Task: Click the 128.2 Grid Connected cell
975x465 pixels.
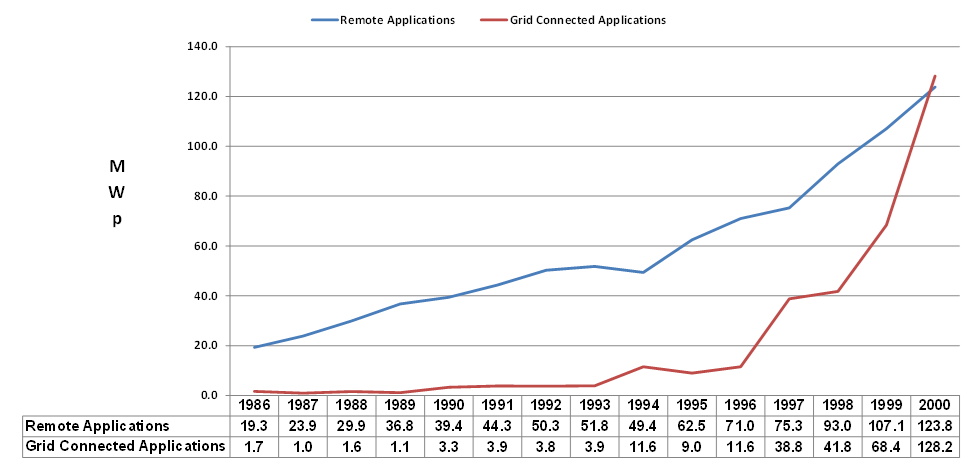Action: [933, 446]
